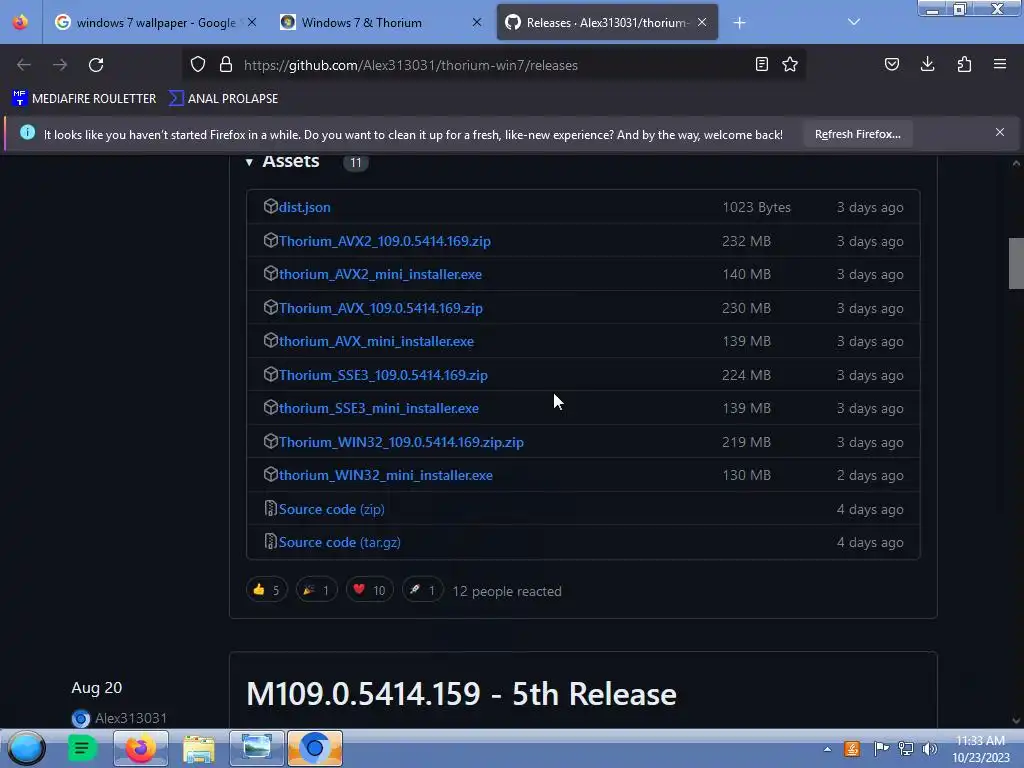The width and height of the screenshot is (1024, 768).
Task: Open the Pocket save icon
Action: [x=891, y=65]
